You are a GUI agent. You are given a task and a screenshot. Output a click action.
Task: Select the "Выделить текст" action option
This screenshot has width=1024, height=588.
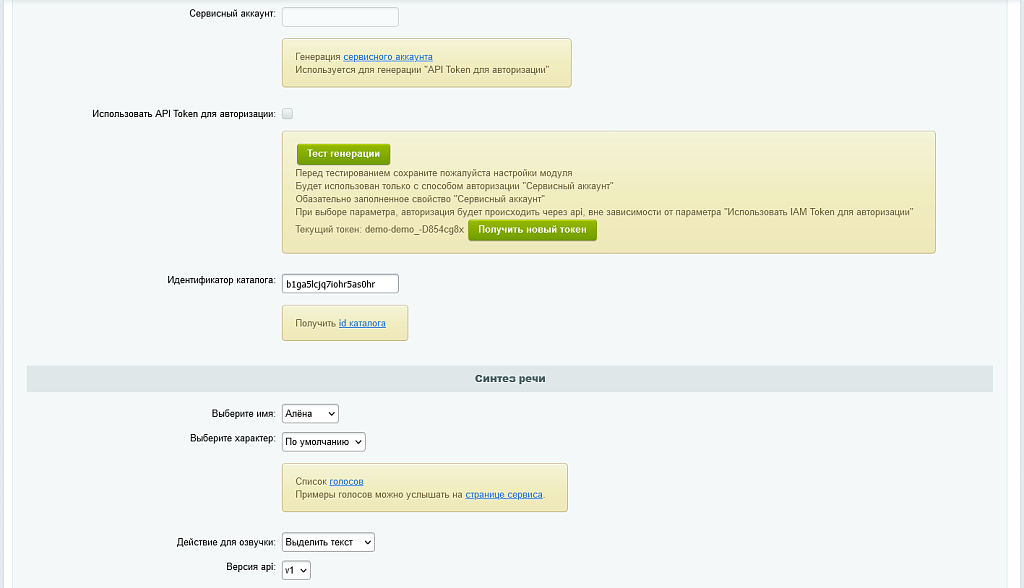[x=328, y=541]
